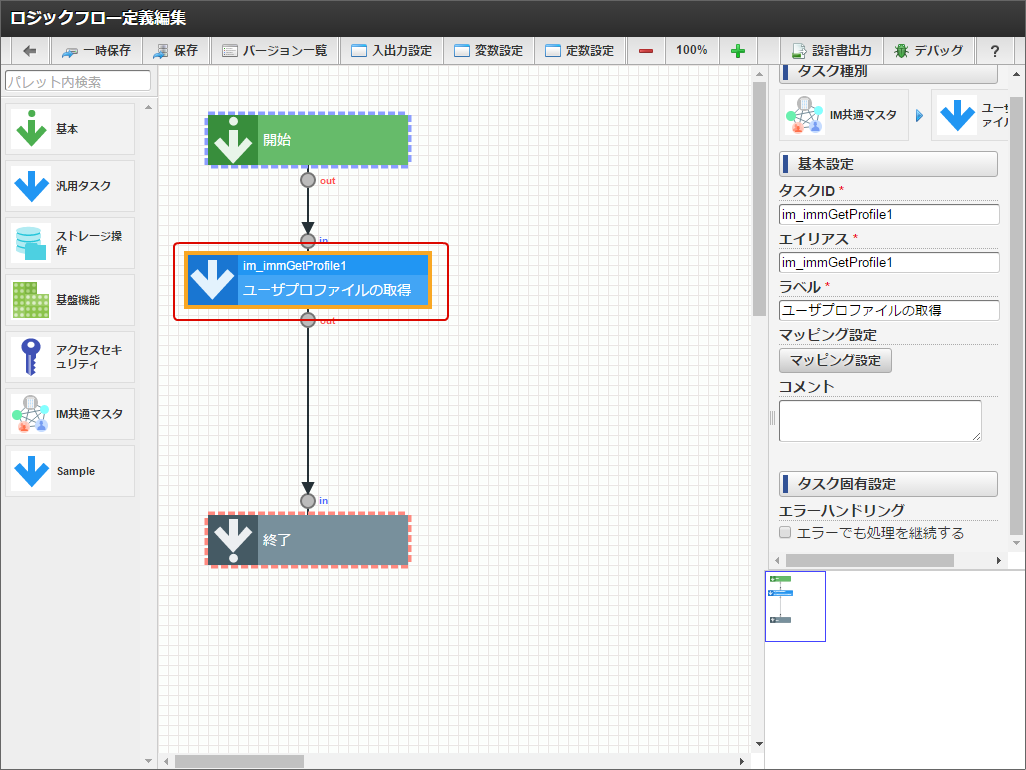Screen dimensions: 1026x770
Task: Click the properties panel scroll up arrow
Action: [x=1016, y=74]
